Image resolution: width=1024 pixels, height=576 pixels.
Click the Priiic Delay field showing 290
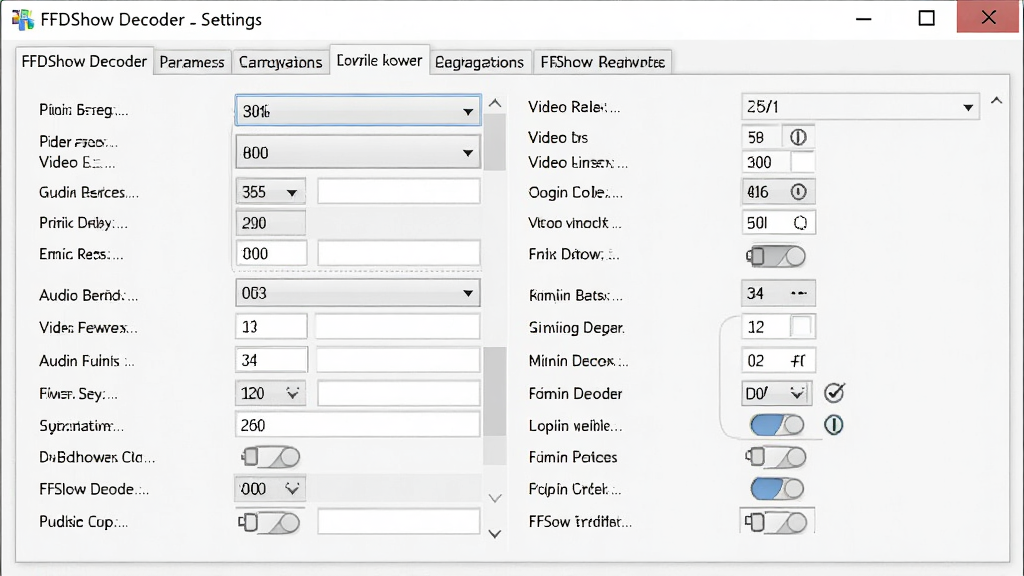[270, 223]
